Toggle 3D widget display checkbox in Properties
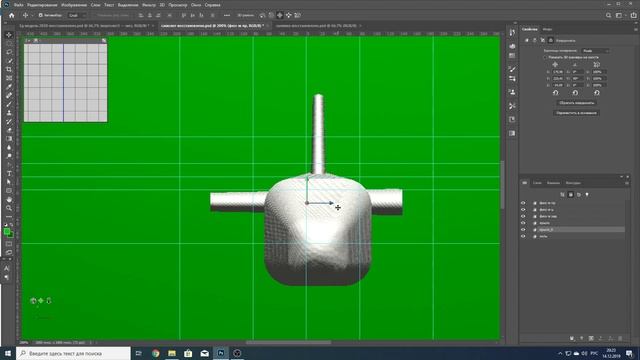640x360 pixels. 545,58
